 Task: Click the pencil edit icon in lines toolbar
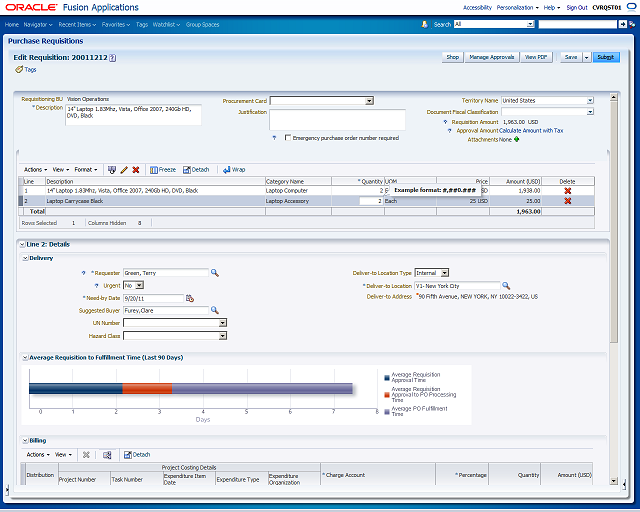click(124, 170)
